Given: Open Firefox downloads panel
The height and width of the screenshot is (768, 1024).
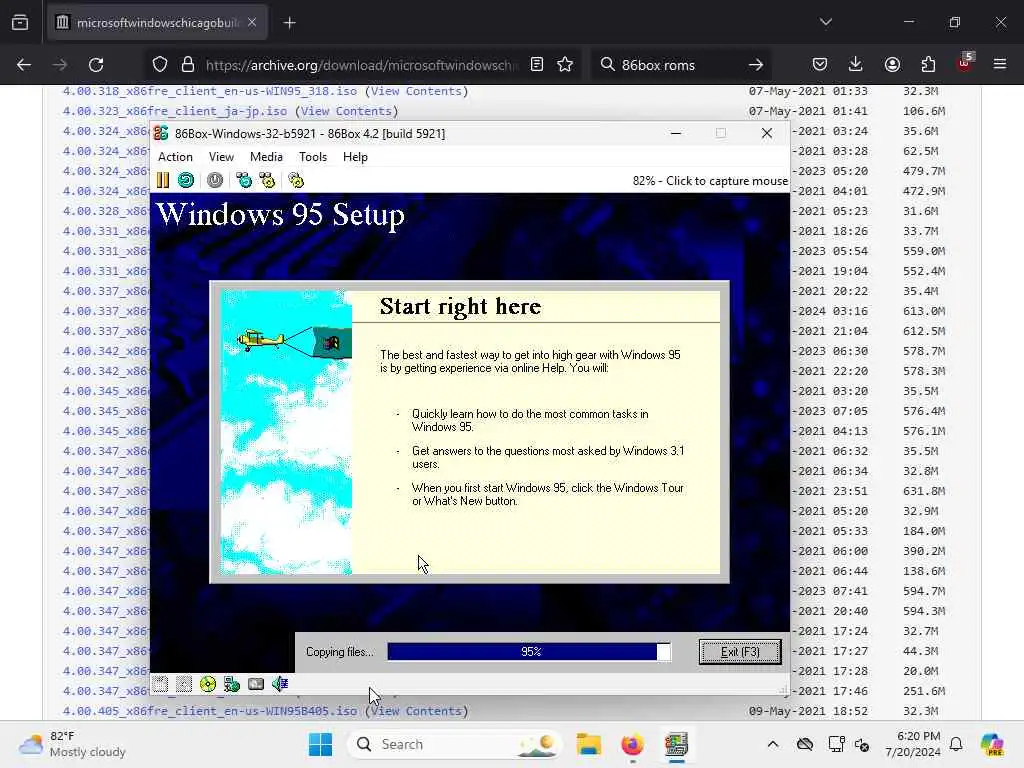Looking at the screenshot, I should 856,64.
